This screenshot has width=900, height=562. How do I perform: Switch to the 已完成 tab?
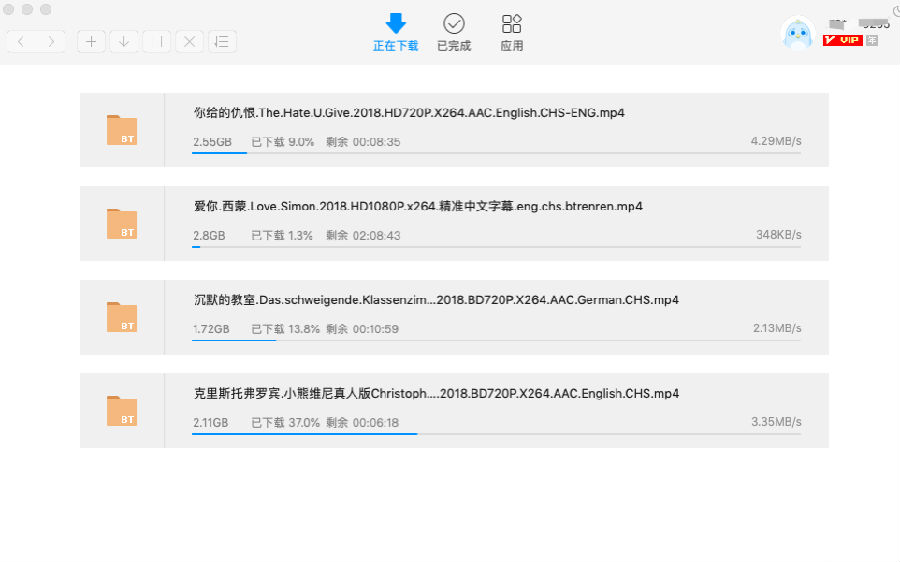tap(453, 33)
